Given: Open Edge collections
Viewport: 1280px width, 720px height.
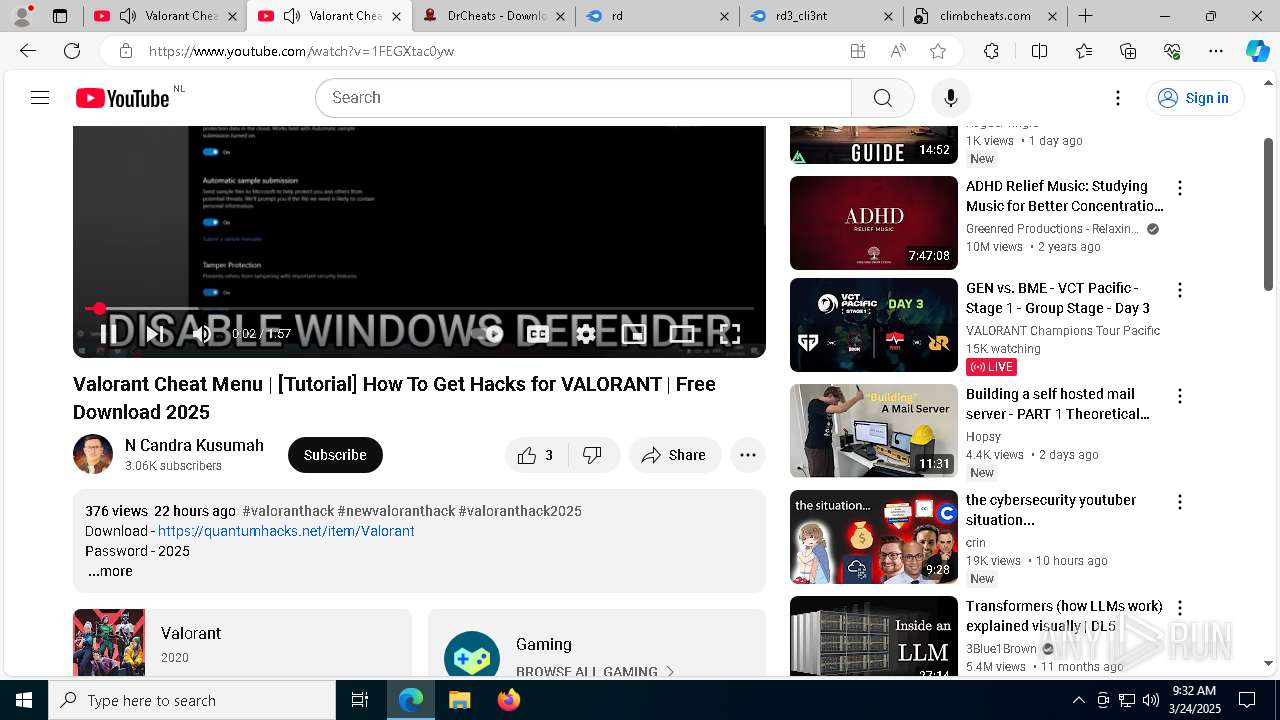Looking at the screenshot, I should click(1128, 51).
